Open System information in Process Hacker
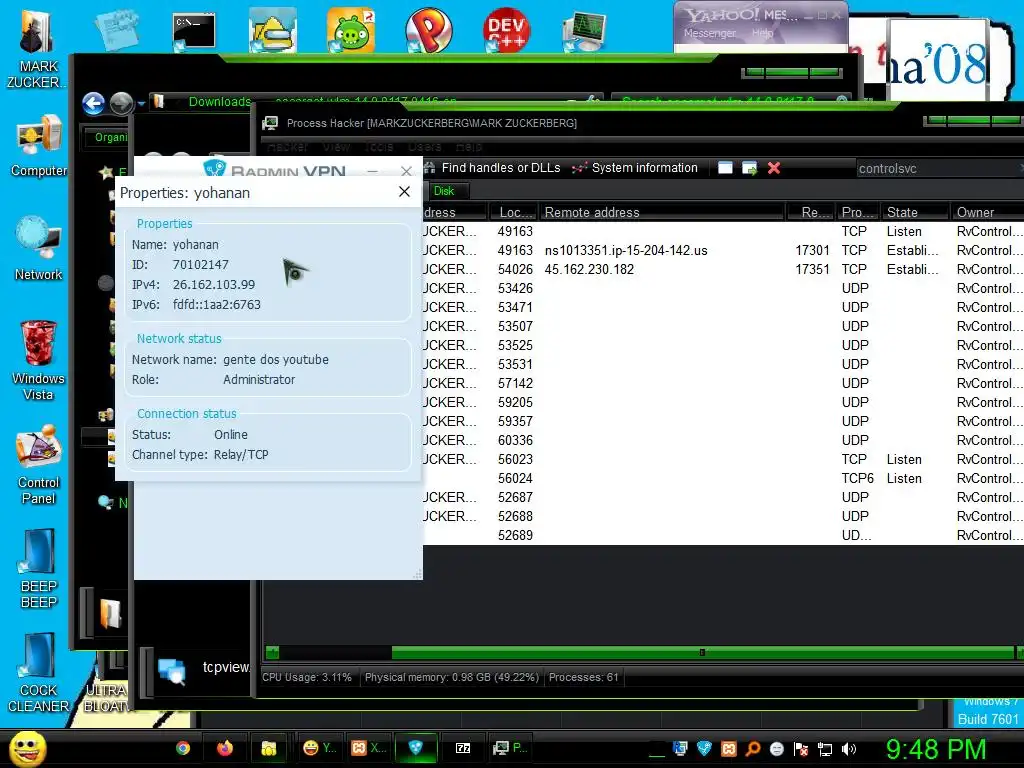The image size is (1024, 768). click(x=635, y=168)
